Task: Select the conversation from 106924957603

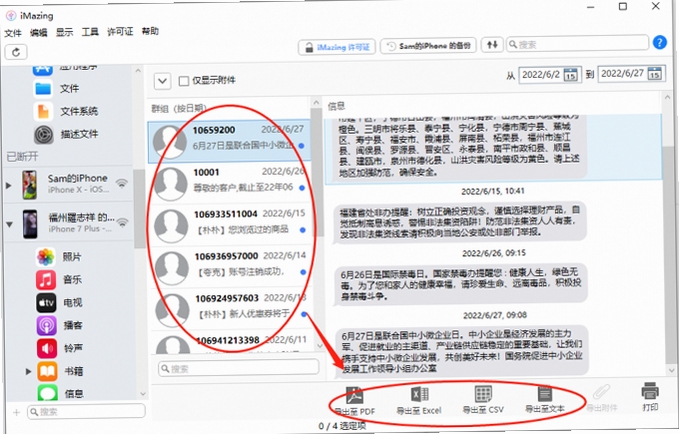Action: [232, 308]
